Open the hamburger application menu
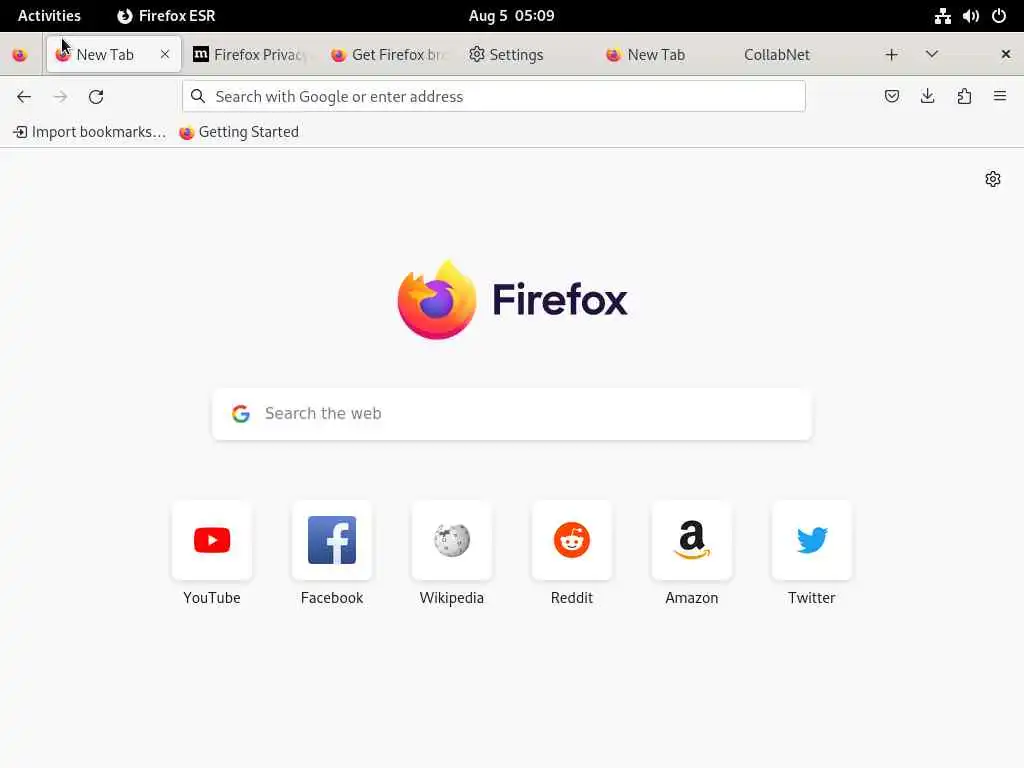1024x768 pixels. click(1000, 96)
